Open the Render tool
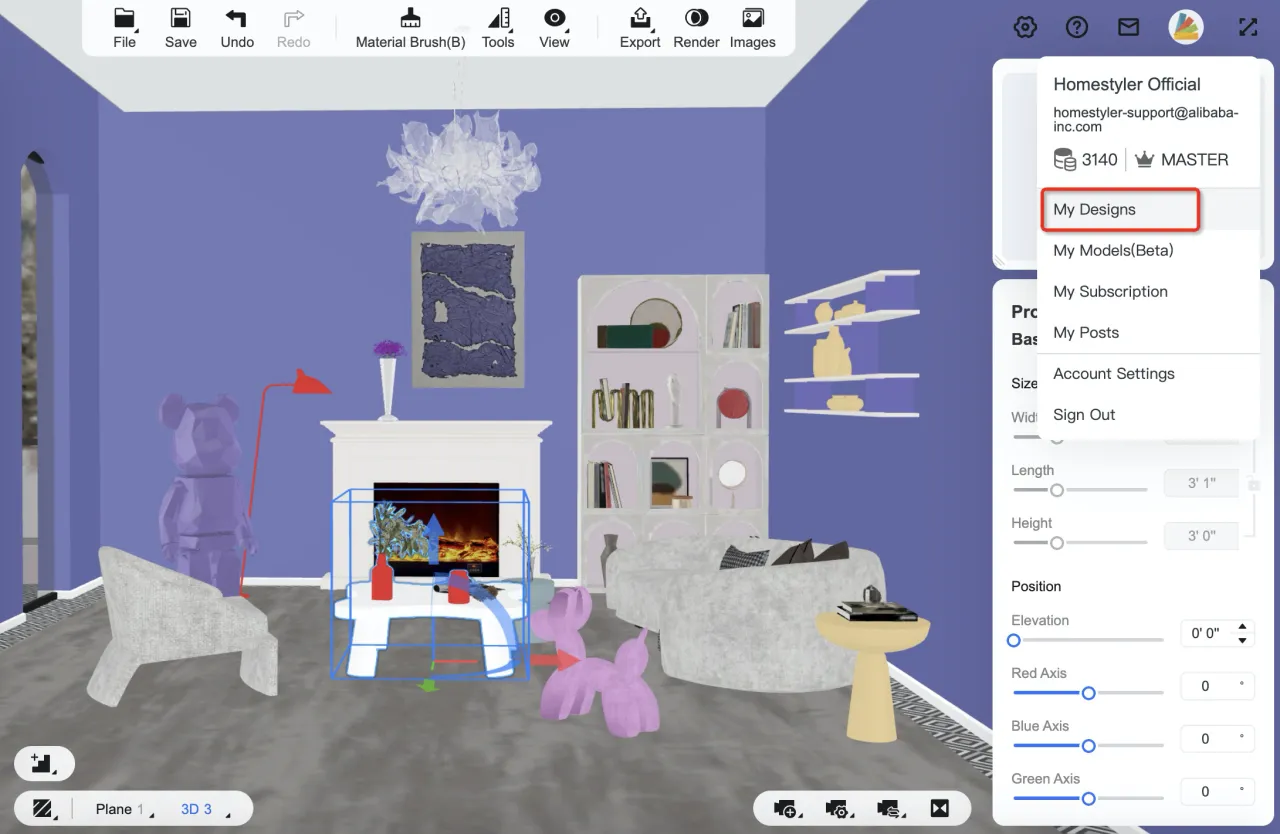The width and height of the screenshot is (1280, 834). (x=696, y=27)
